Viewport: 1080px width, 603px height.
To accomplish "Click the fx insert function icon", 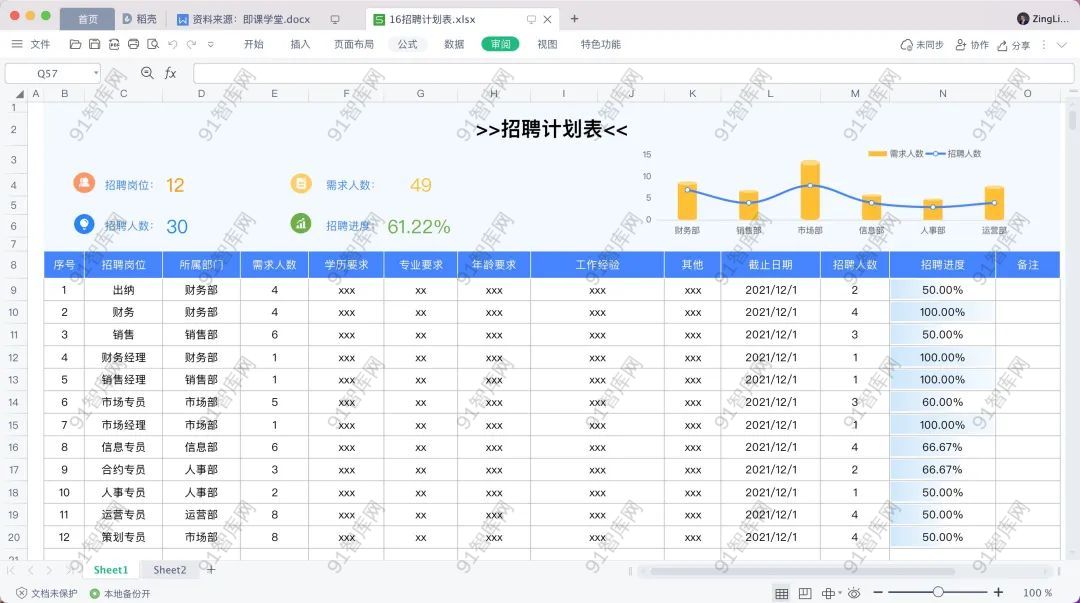I will (170, 73).
